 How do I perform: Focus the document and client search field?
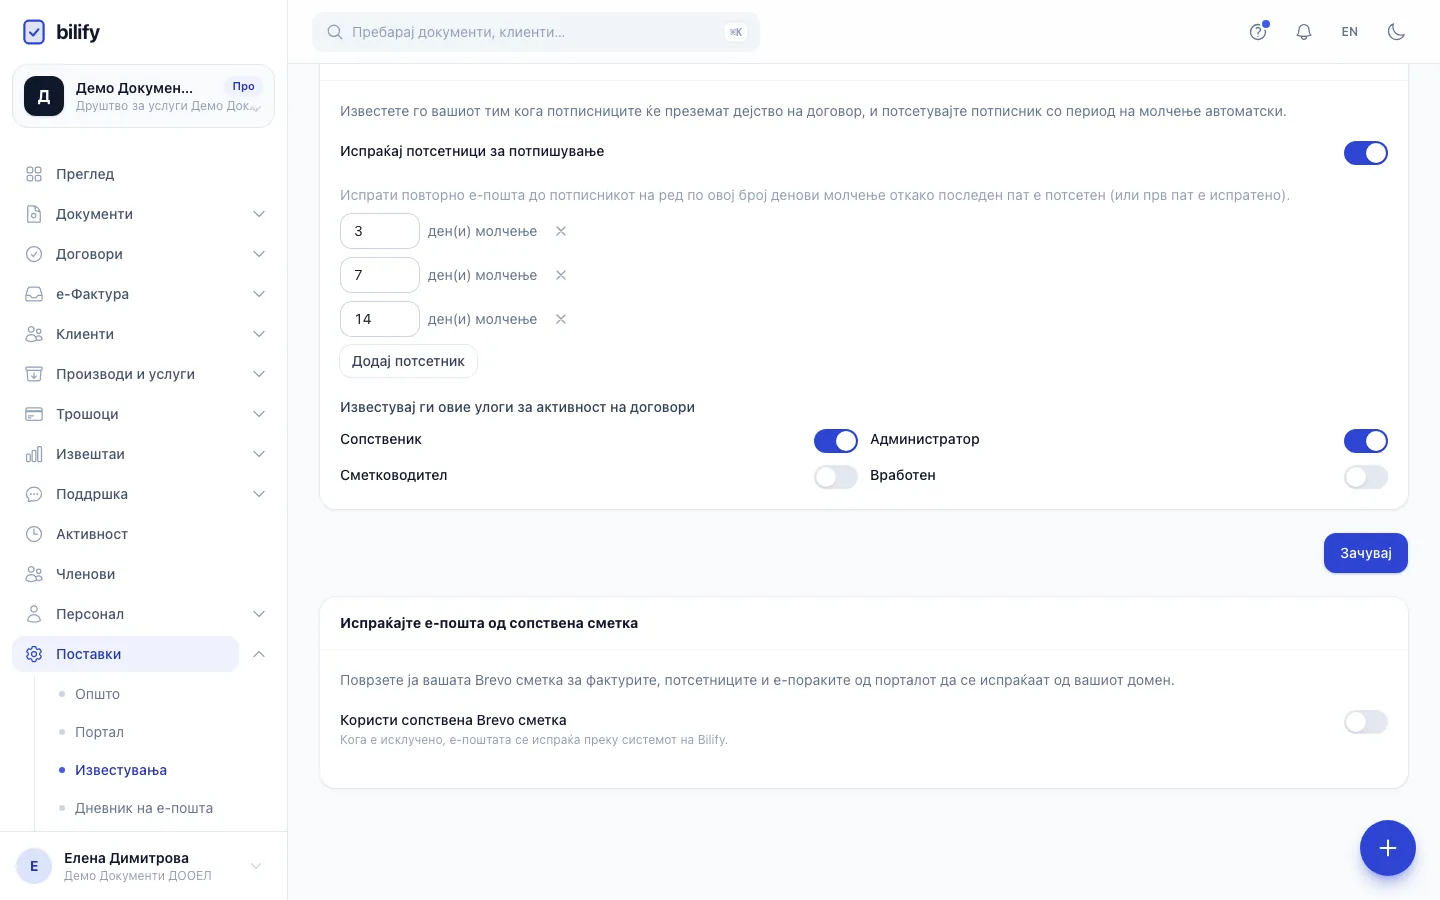click(x=536, y=32)
